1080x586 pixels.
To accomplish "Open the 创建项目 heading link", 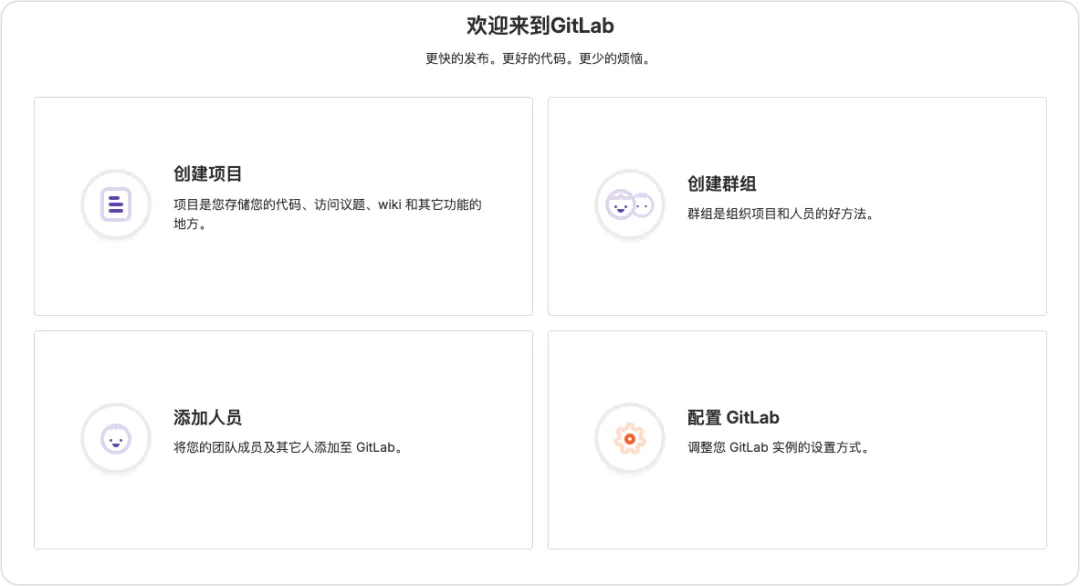I will [207, 174].
